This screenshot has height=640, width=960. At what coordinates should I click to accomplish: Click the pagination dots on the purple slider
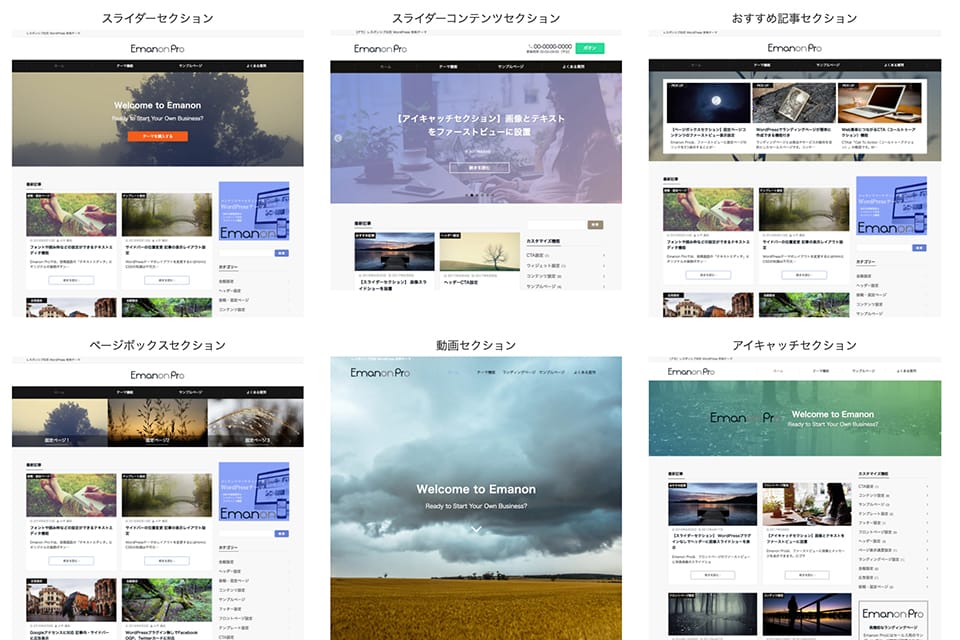pos(479,195)
